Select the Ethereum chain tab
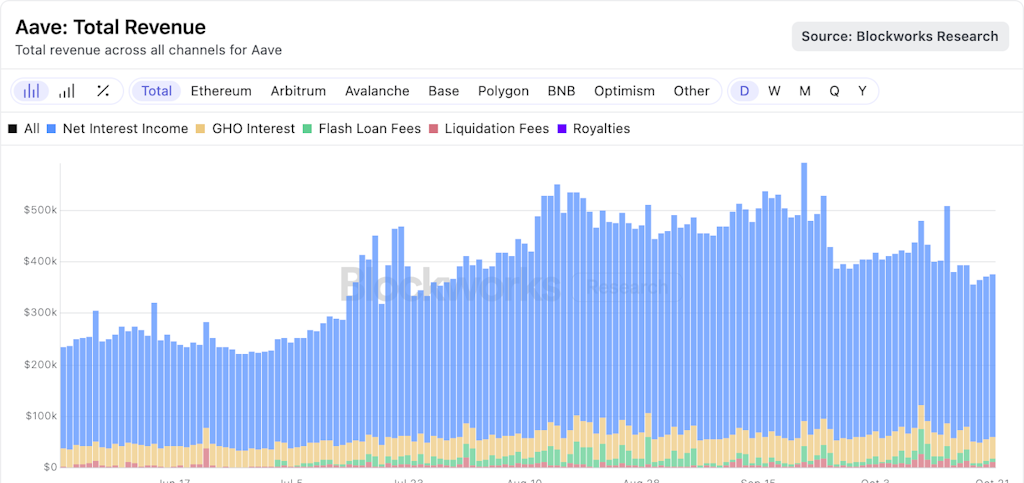Screen dimensions: 1024x483 coord(221,91)
